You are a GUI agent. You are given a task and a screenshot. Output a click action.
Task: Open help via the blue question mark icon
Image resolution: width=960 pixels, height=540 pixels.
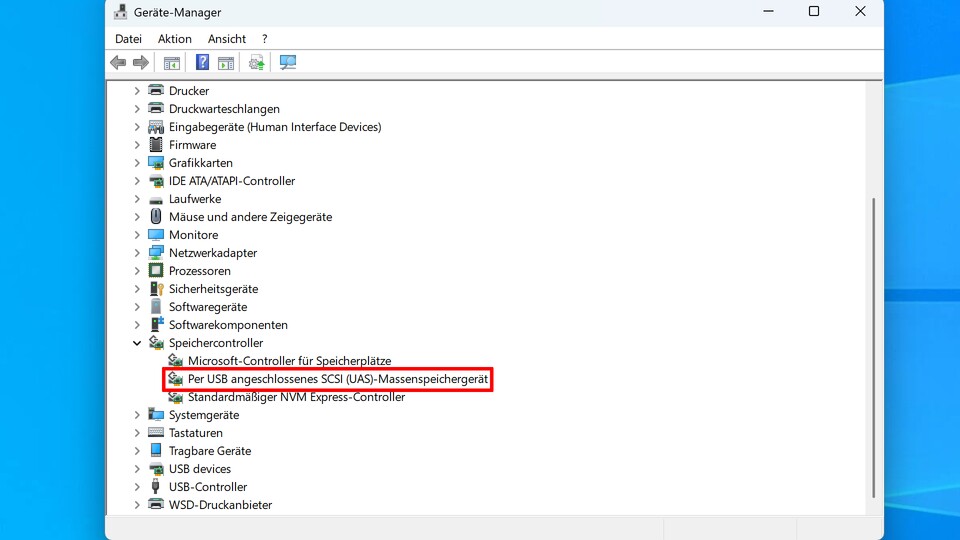coord(202,62)
